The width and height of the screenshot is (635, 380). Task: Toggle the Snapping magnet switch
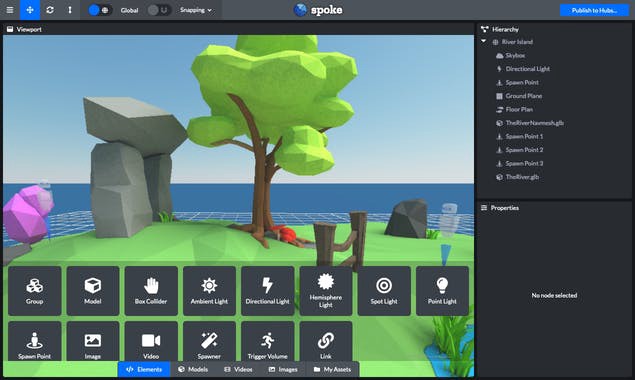[x=158, y=10]
